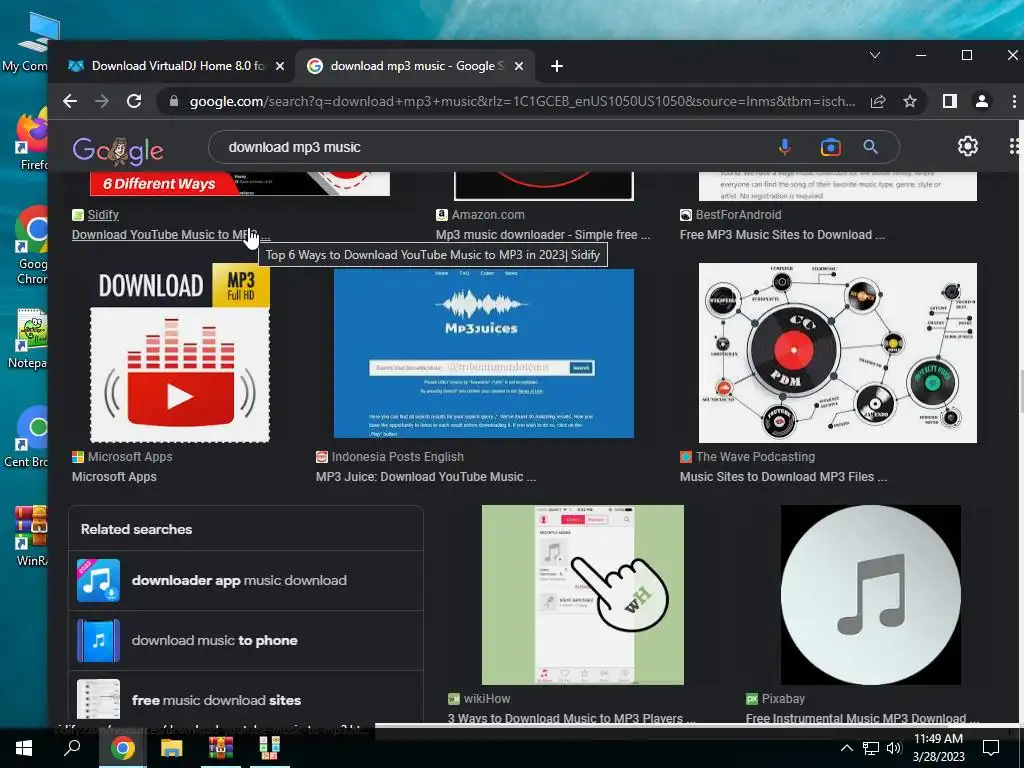Start voice search with microphone icon
This screenshot has height=768, width=1024.
click(x=785, y=147)
